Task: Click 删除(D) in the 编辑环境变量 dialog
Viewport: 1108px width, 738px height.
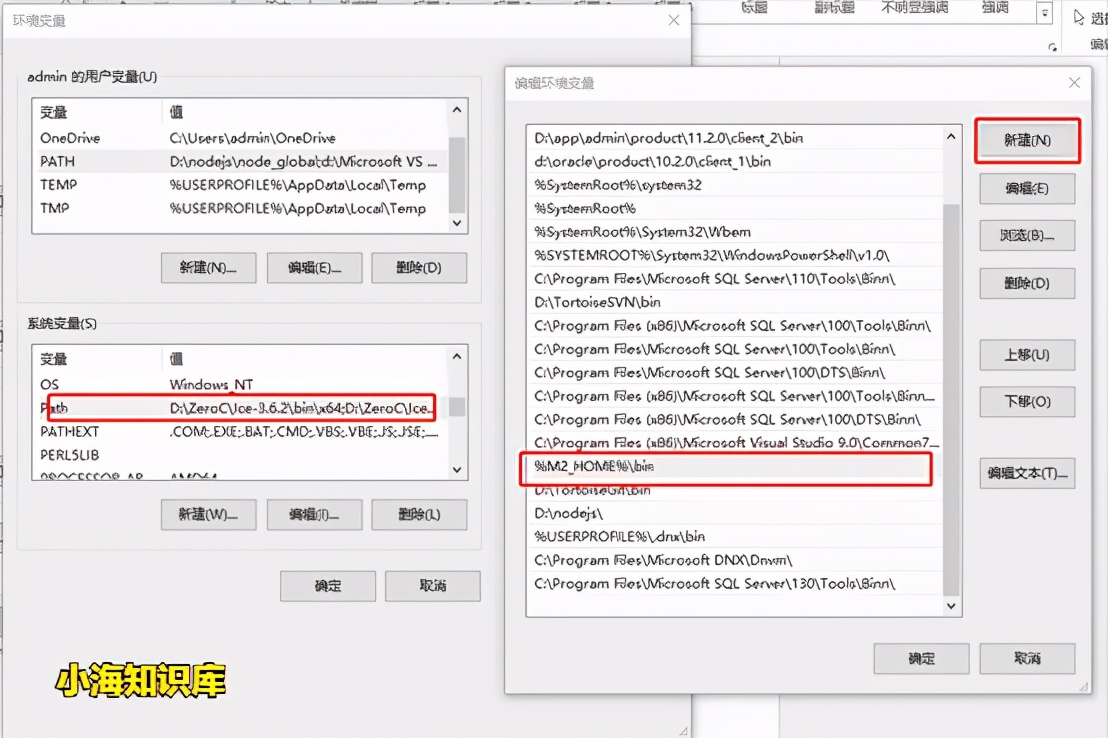Action: 1027,283
